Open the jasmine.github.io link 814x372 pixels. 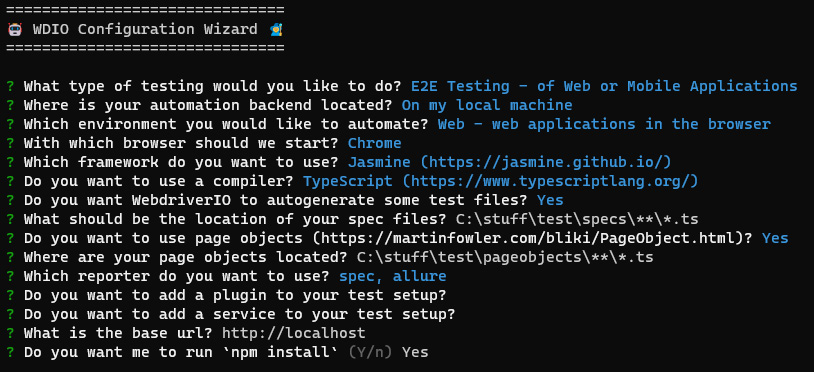[546, 162]
